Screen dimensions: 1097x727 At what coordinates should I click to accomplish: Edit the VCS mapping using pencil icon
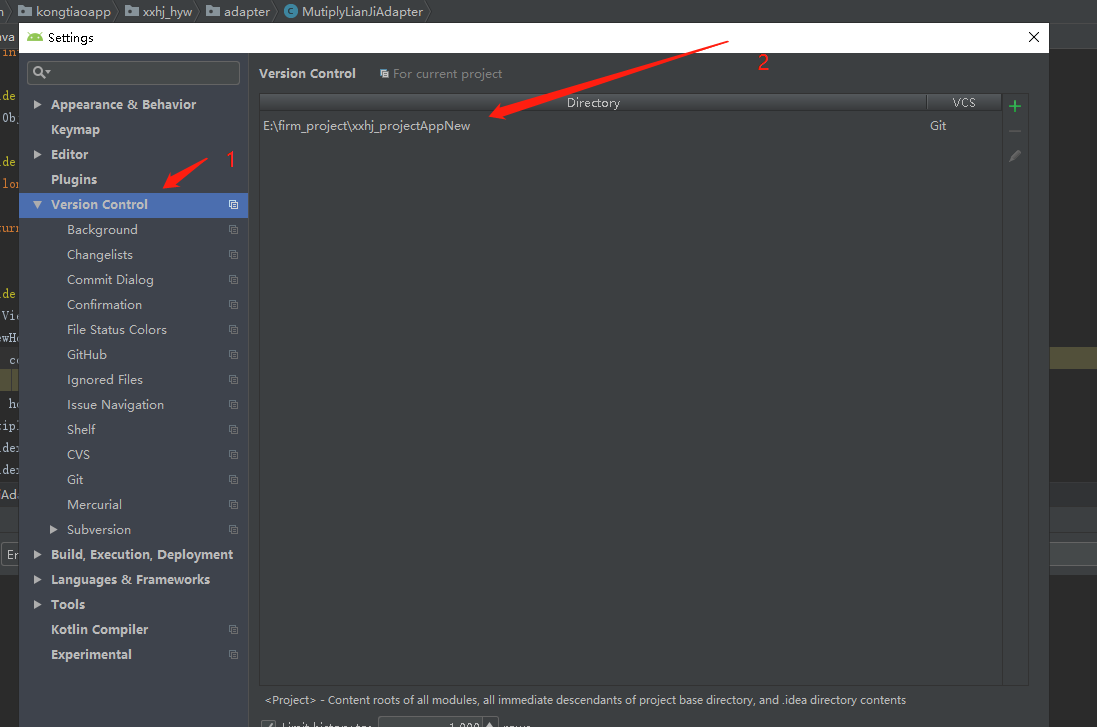(x=1015, y=155)
